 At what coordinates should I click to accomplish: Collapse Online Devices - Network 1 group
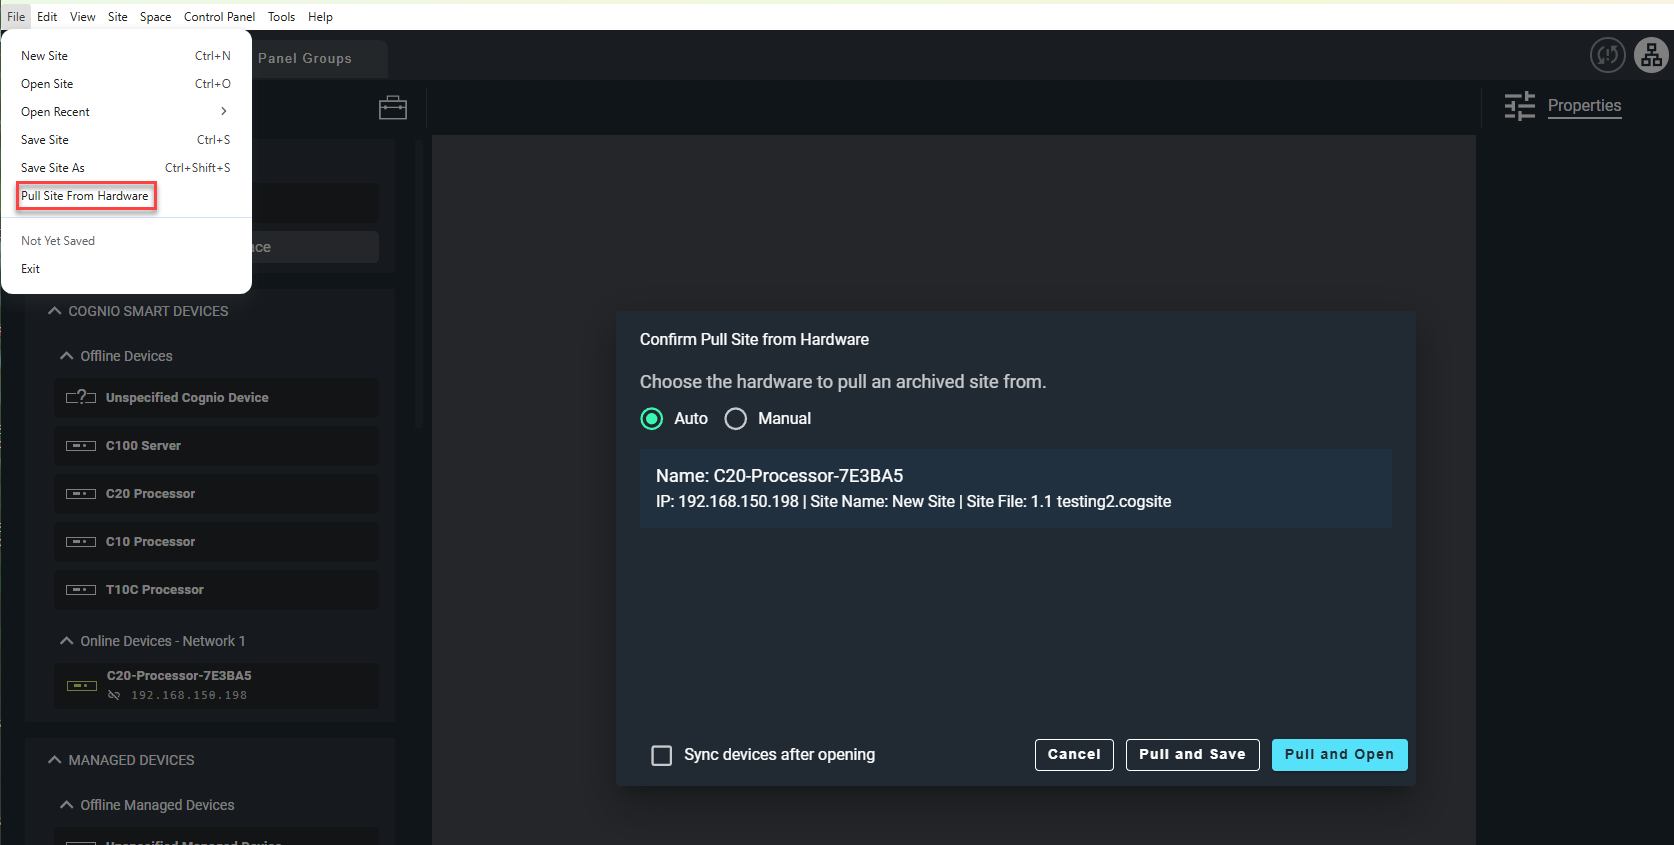click(x=67, y=641)
